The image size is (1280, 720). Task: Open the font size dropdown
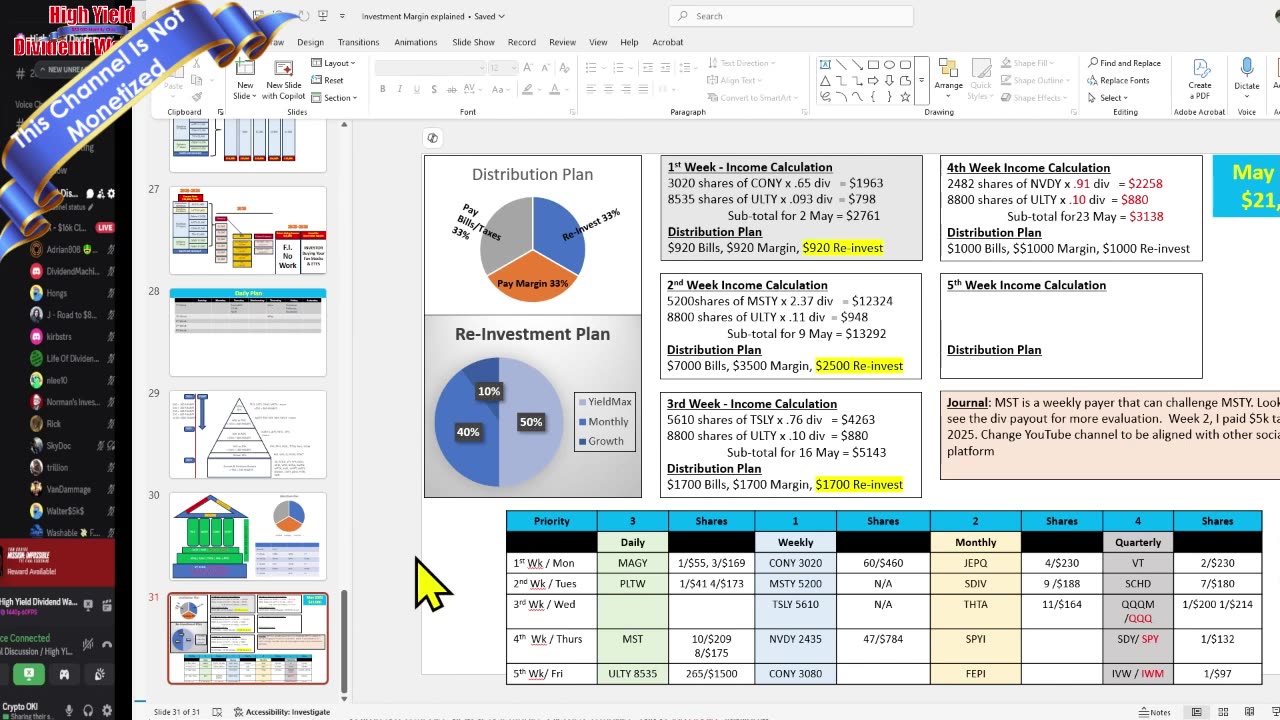pyautogui.click(x=501, y=68)
